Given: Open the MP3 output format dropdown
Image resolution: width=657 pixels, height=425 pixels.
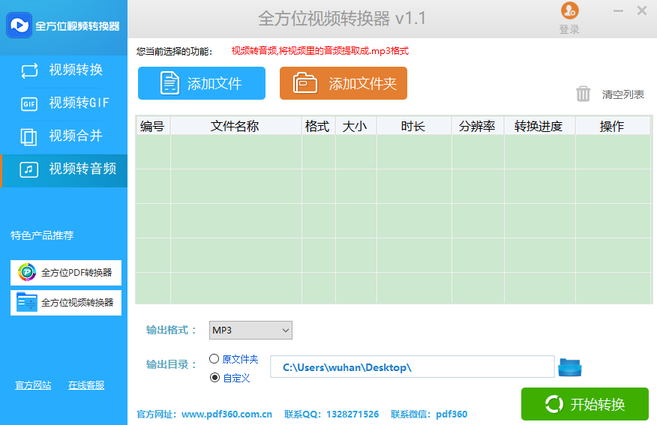Looking at the screenshot, I should click(x=251, y=330).
